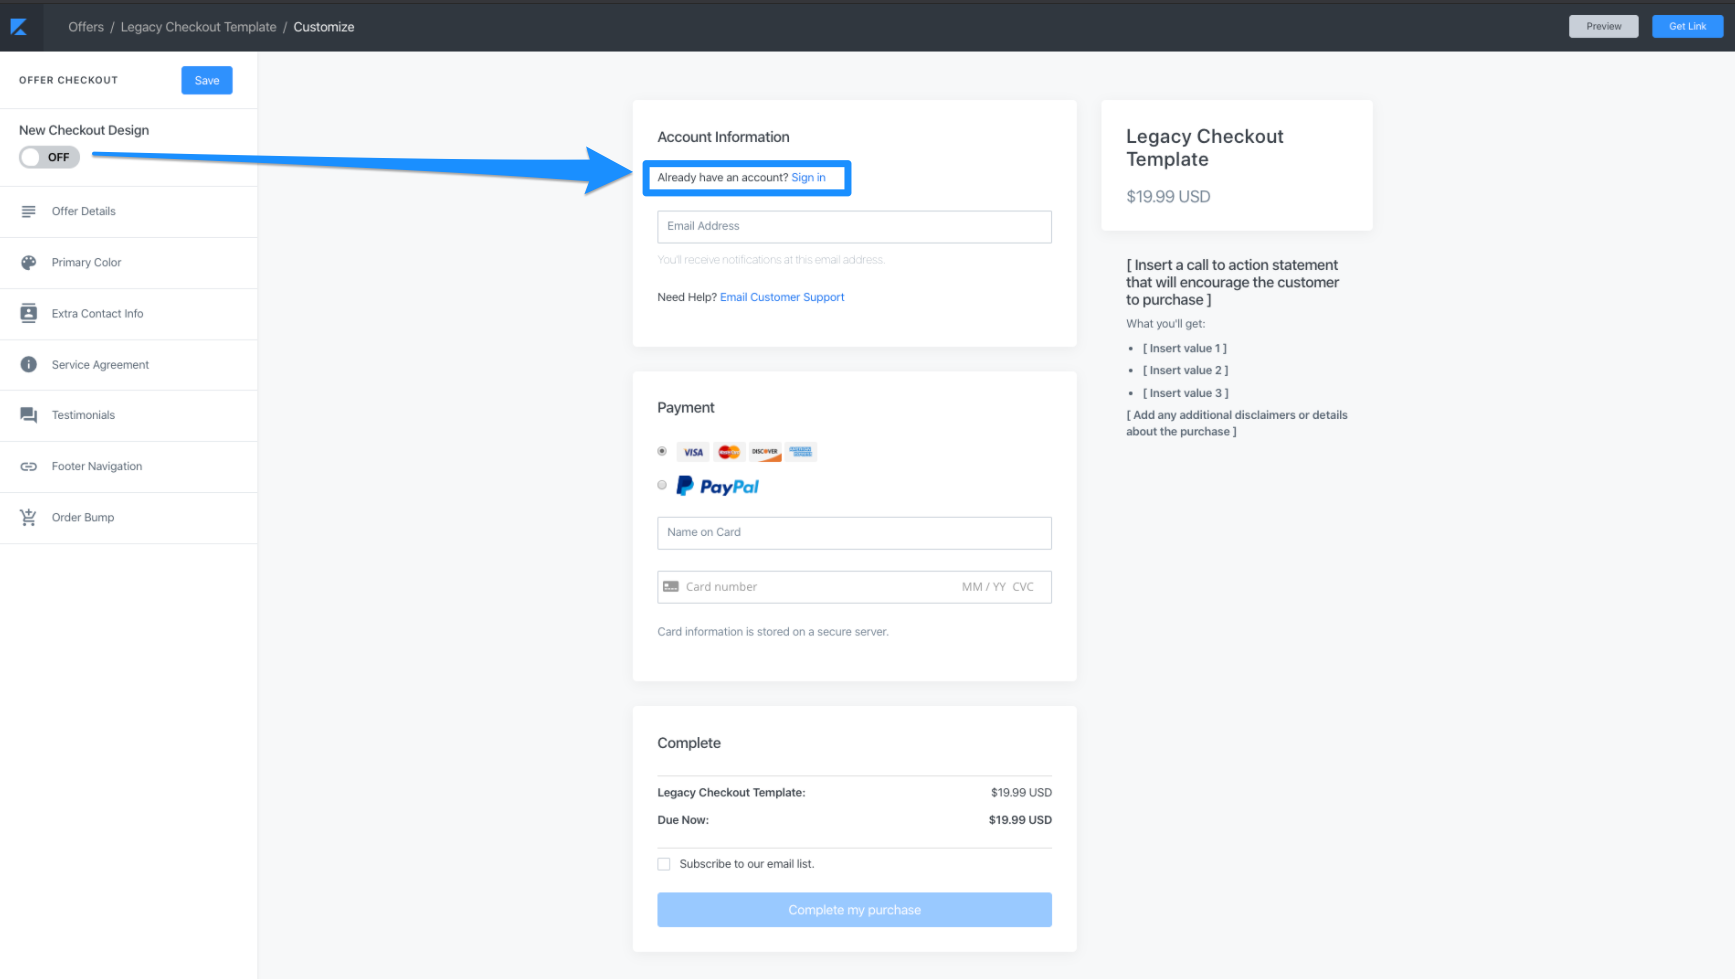1735x979 pixels.
Task: Go to Offers in the breadcrumb
Action: [86, 27]
